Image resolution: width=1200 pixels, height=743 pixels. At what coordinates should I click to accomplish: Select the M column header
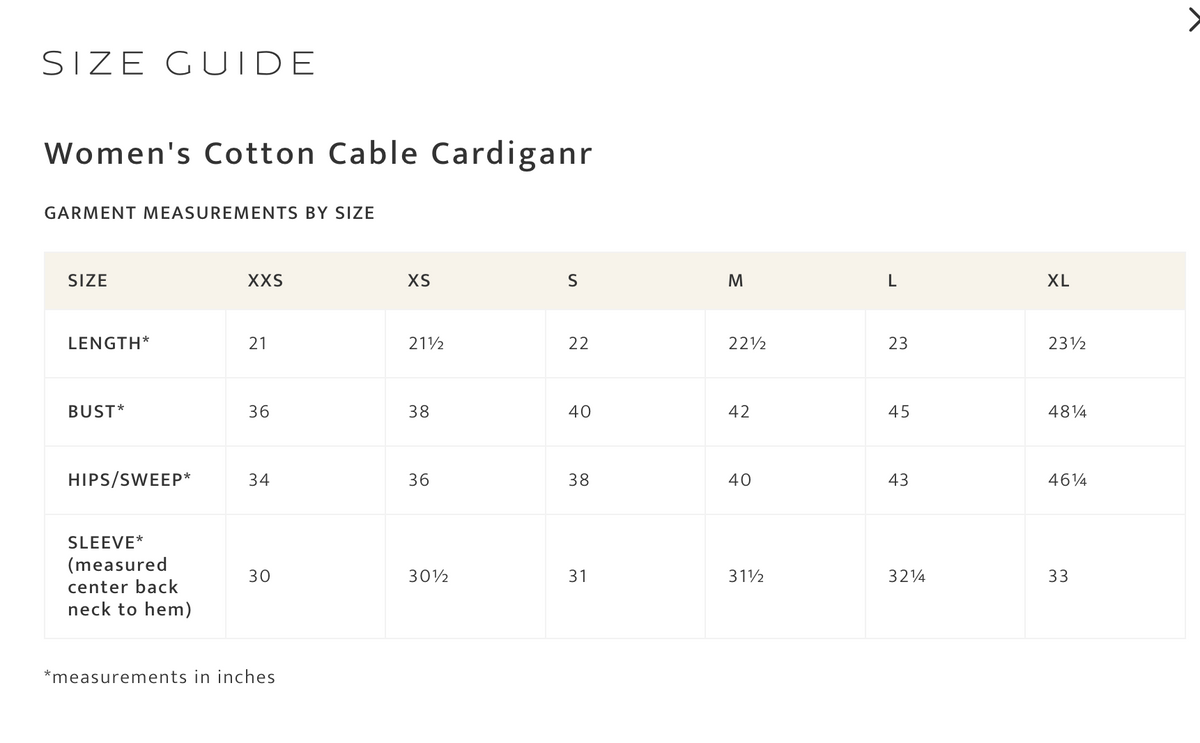[735, 281]
